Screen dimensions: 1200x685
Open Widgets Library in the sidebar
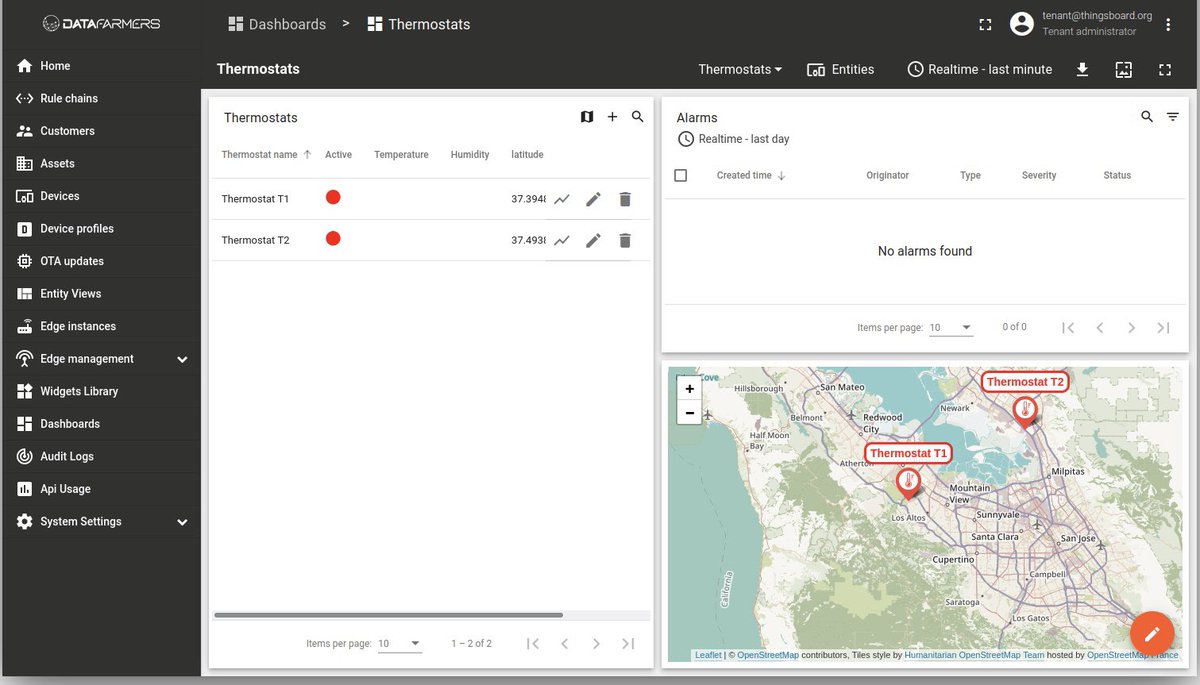(101, 391)
